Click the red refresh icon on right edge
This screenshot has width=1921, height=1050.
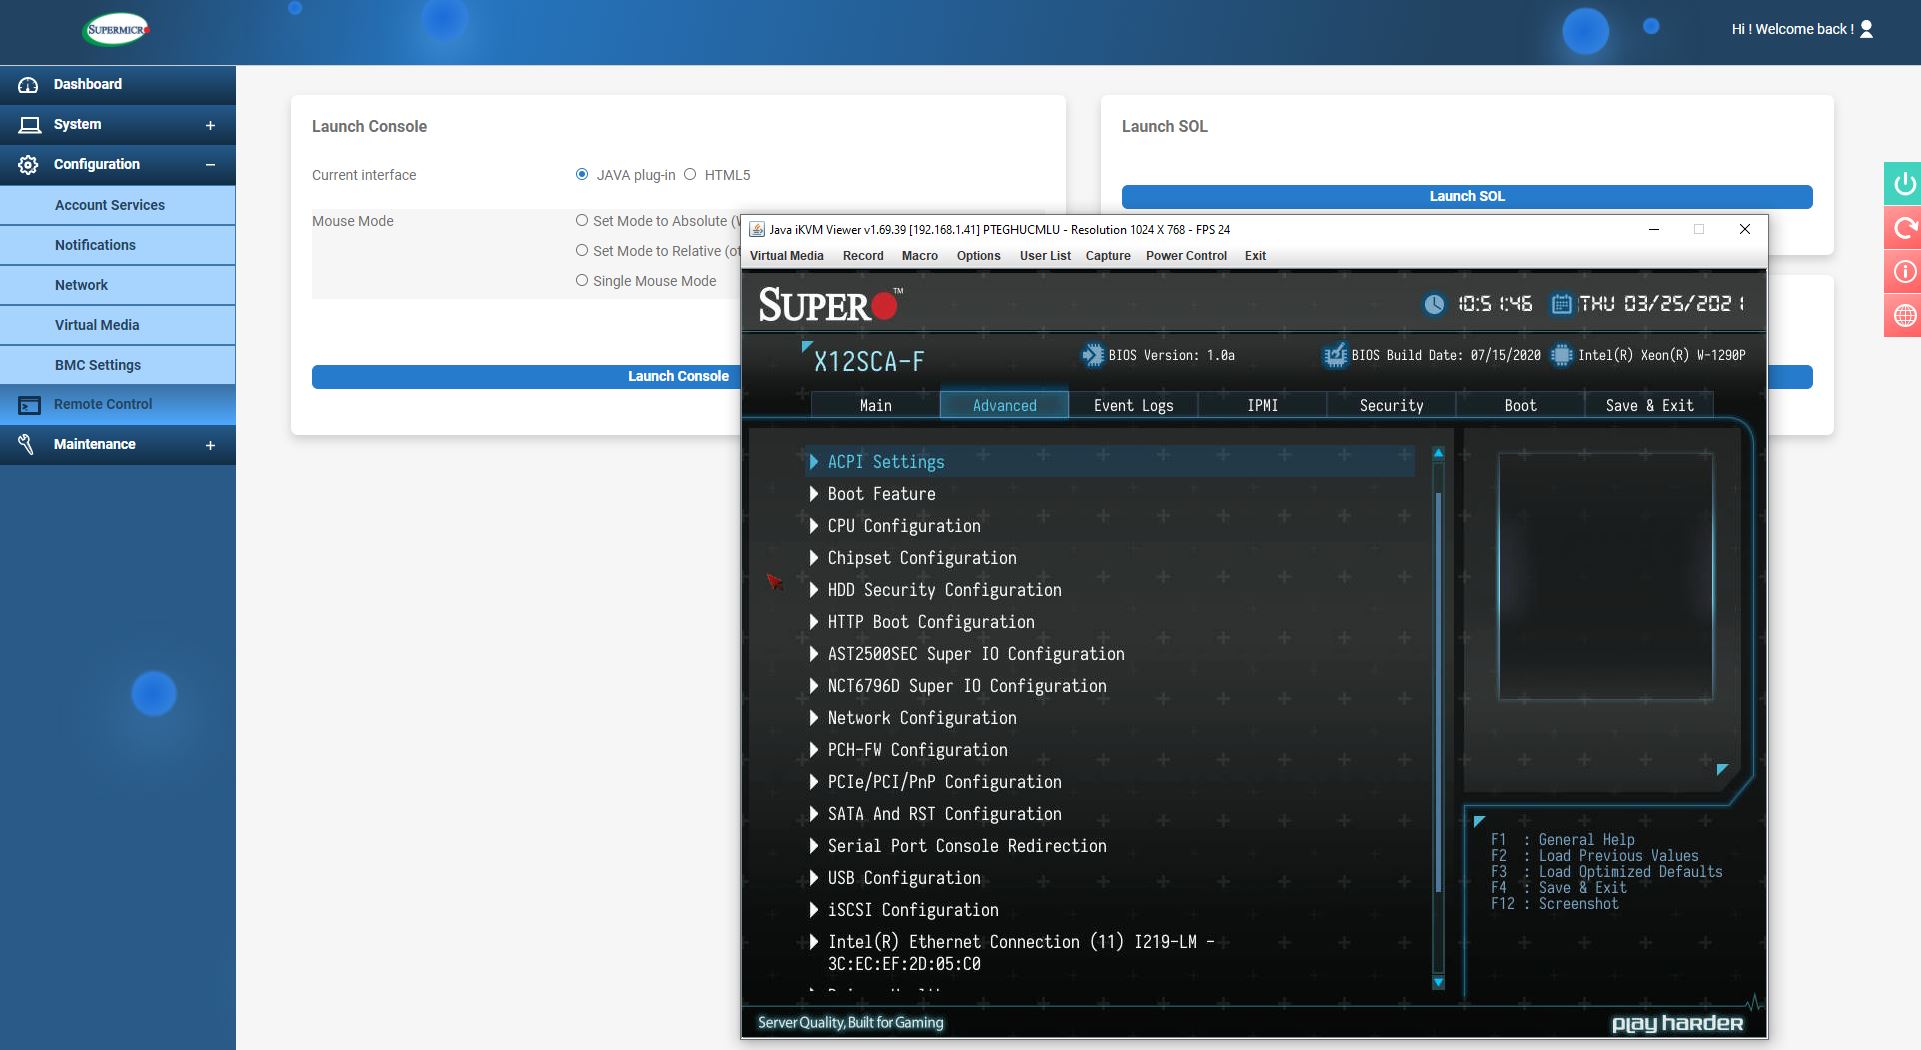(1904, 228)
